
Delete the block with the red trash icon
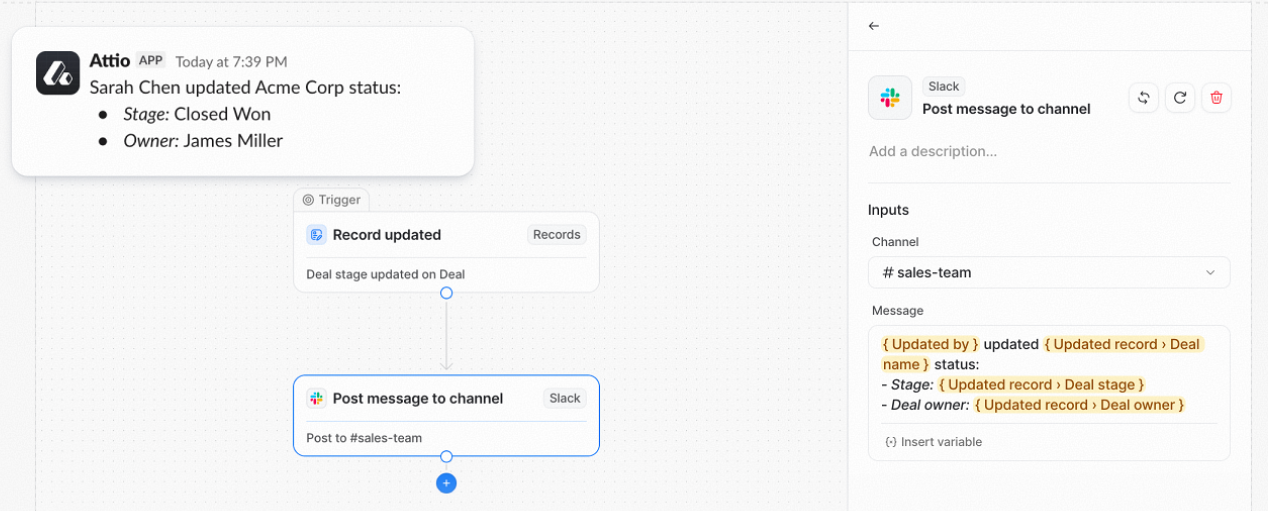[x=1216, y=97]
